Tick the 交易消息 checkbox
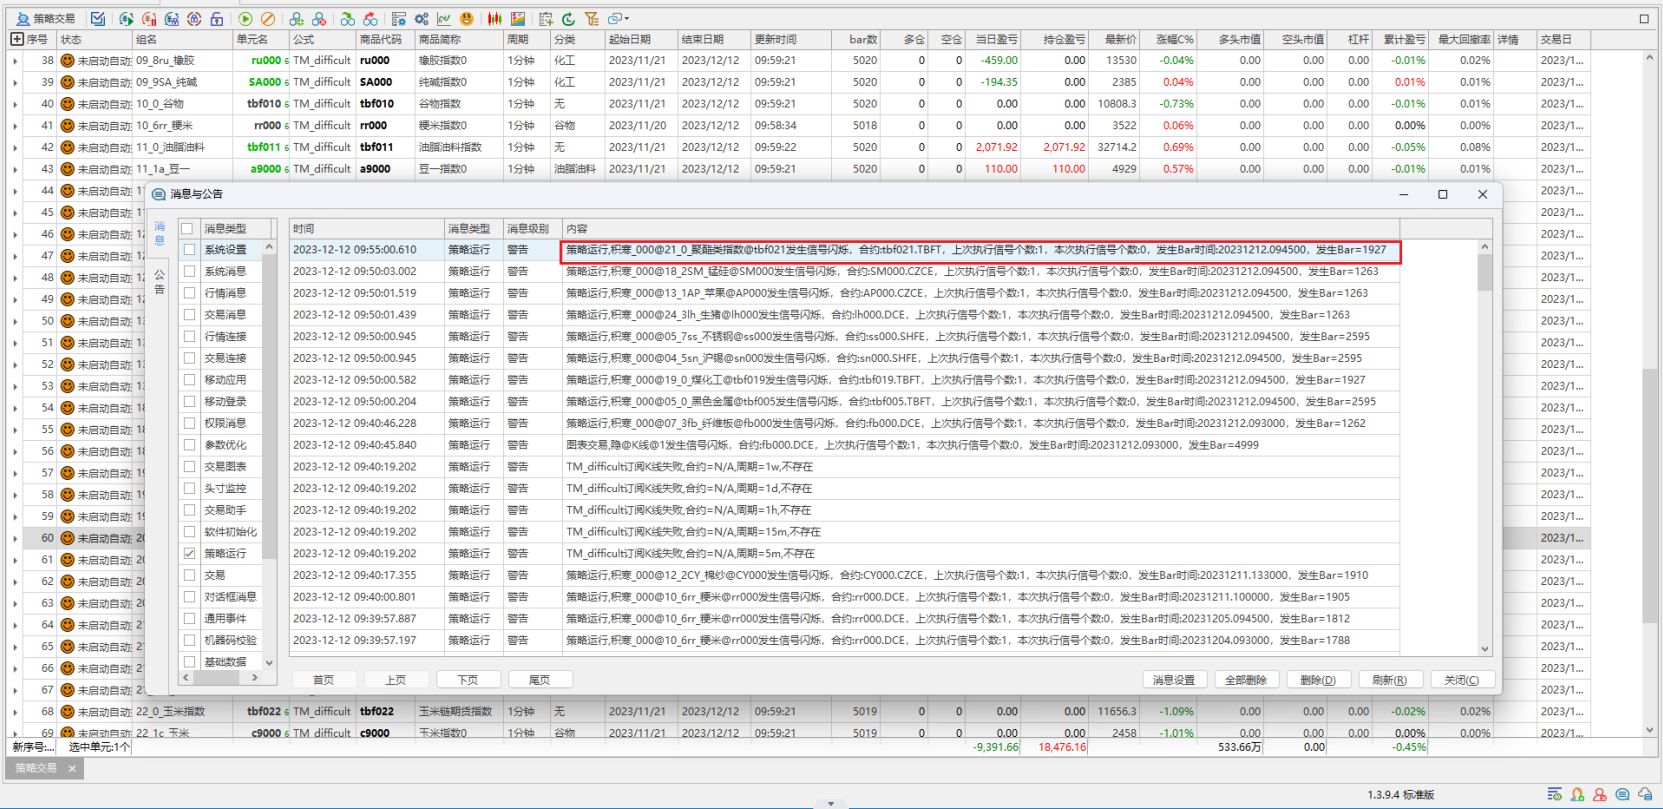The height and width of the screenshot is (809, 1663). coord(189,315)
